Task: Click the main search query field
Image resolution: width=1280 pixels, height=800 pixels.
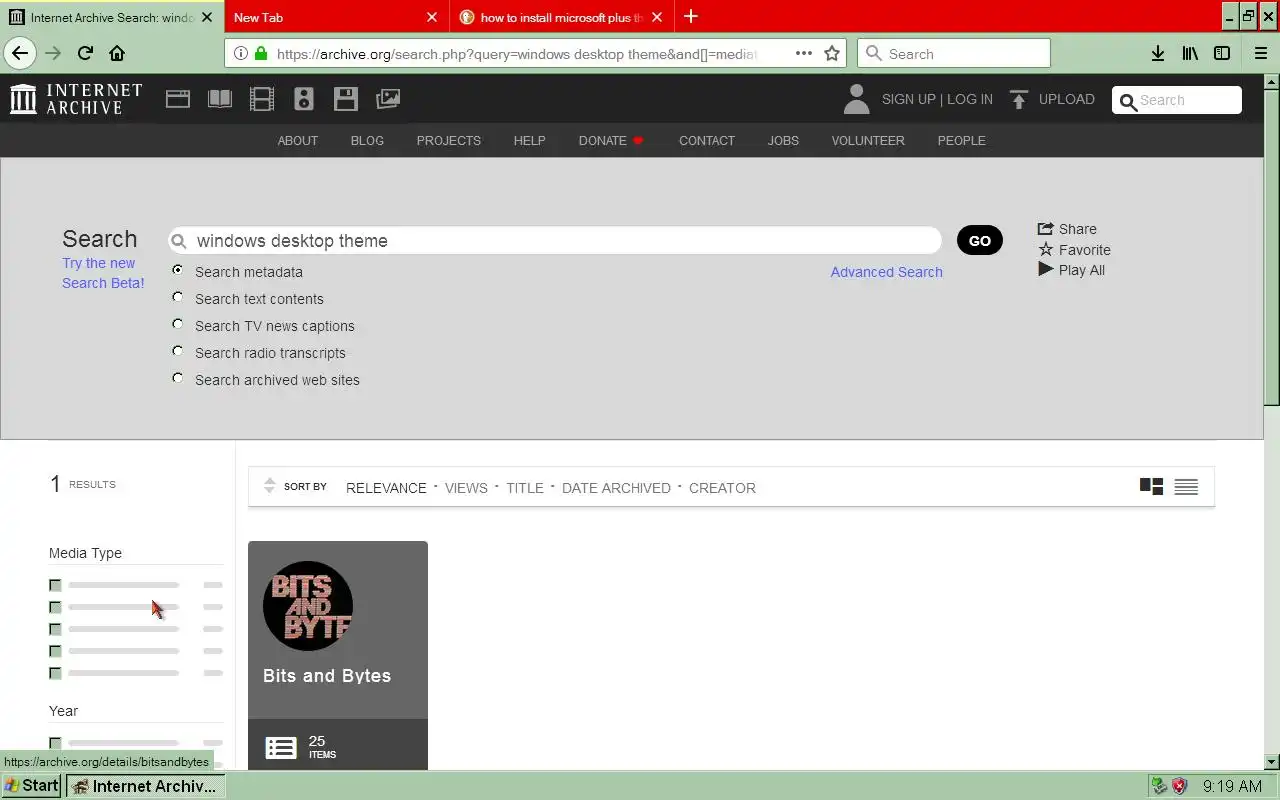Action: tap(555, 241)
